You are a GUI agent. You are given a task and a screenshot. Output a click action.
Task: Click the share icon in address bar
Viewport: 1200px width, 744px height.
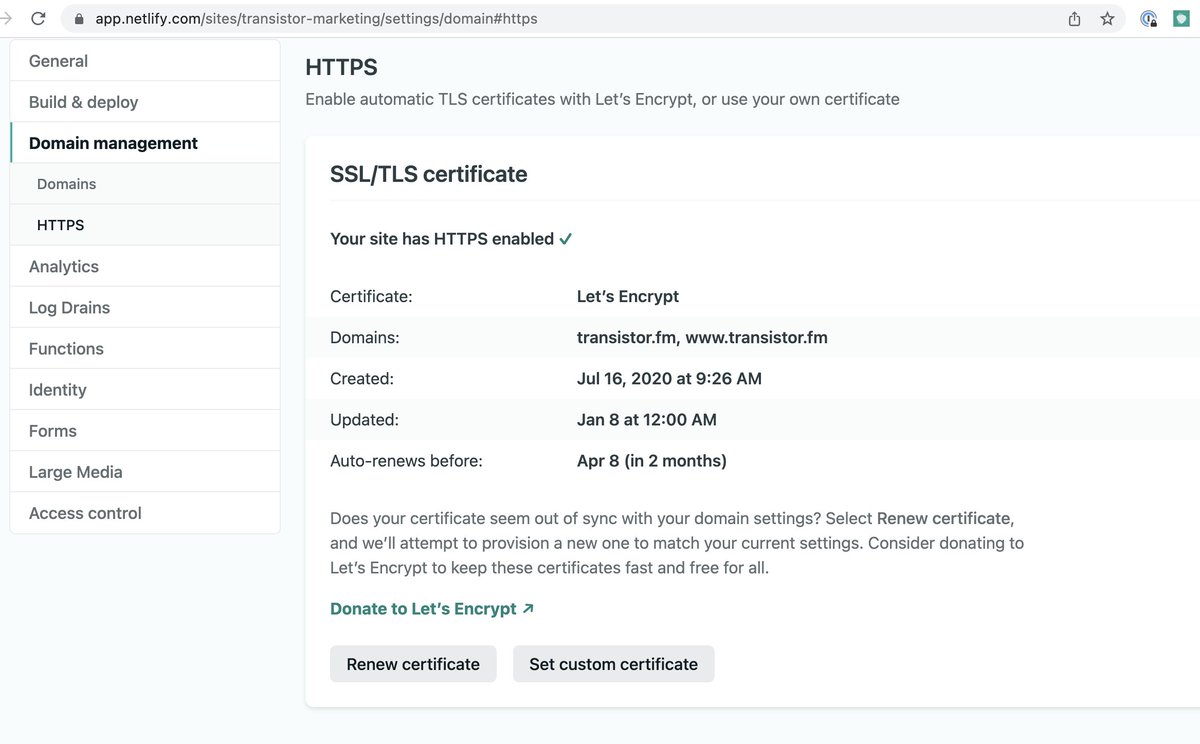(1074, 19)
